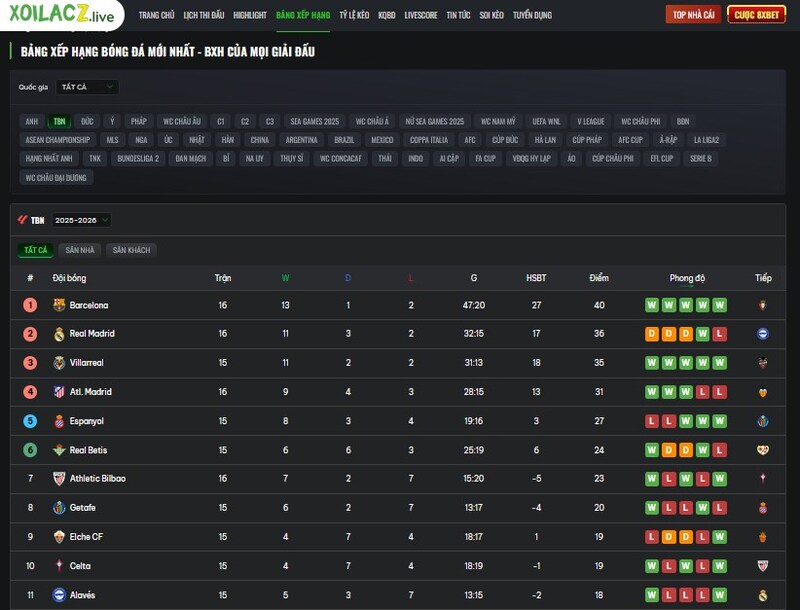800x610 pixels.
Task: Click the Espanyol club crest icon
Action: tap(59, 421)
